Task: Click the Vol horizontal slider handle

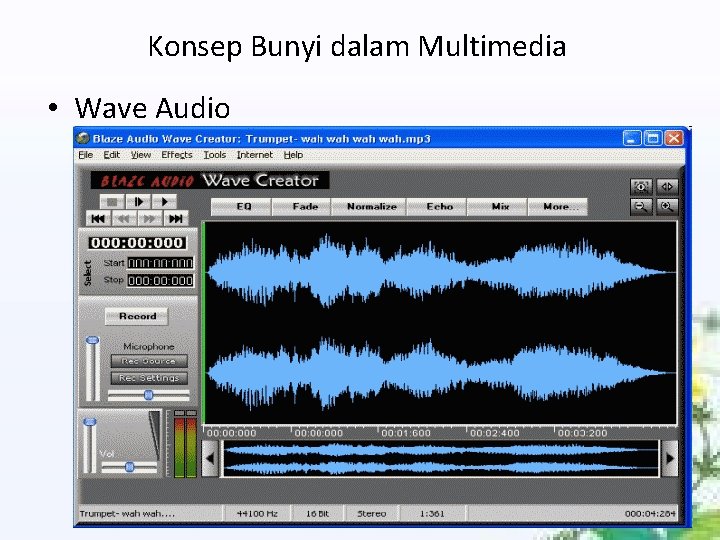Action: pos(129,467)
